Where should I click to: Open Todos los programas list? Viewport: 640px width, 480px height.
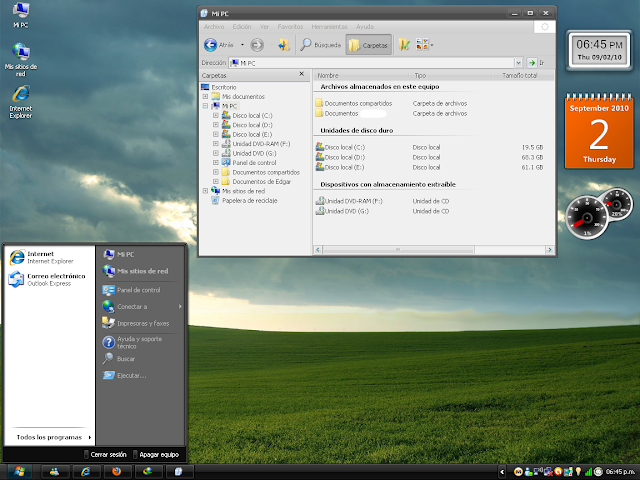(51, 437)
